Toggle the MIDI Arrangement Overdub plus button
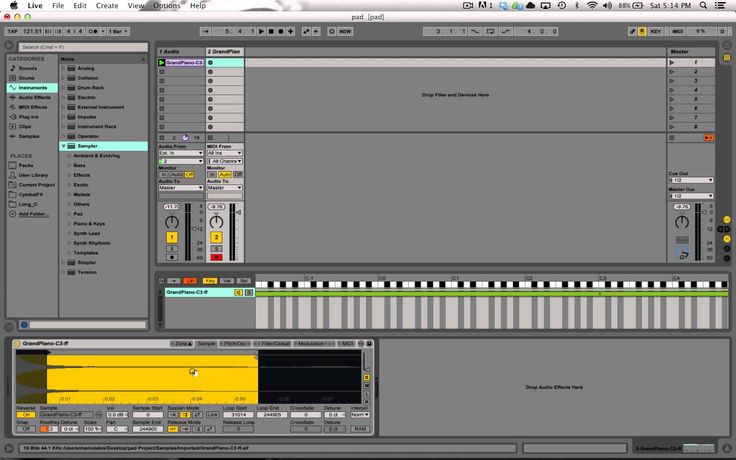 pyautogui.click(x=291, y=31)
